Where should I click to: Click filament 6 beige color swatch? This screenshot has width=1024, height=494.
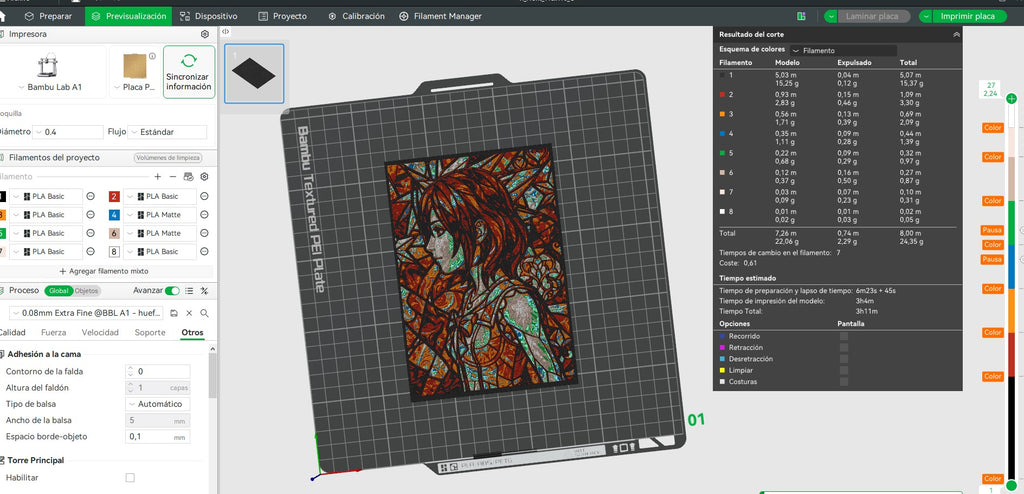click(114, 233)
